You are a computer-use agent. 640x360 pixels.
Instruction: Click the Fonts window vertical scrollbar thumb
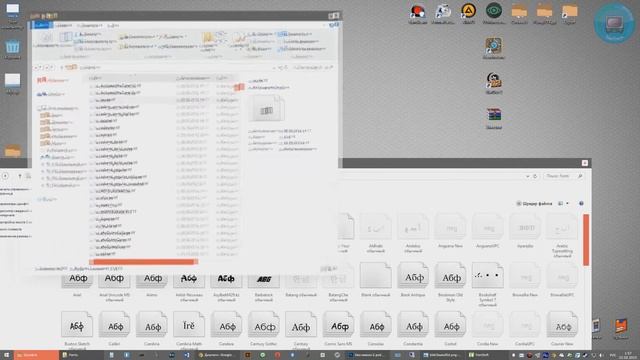pyautogui.click(x=586, y=240)
